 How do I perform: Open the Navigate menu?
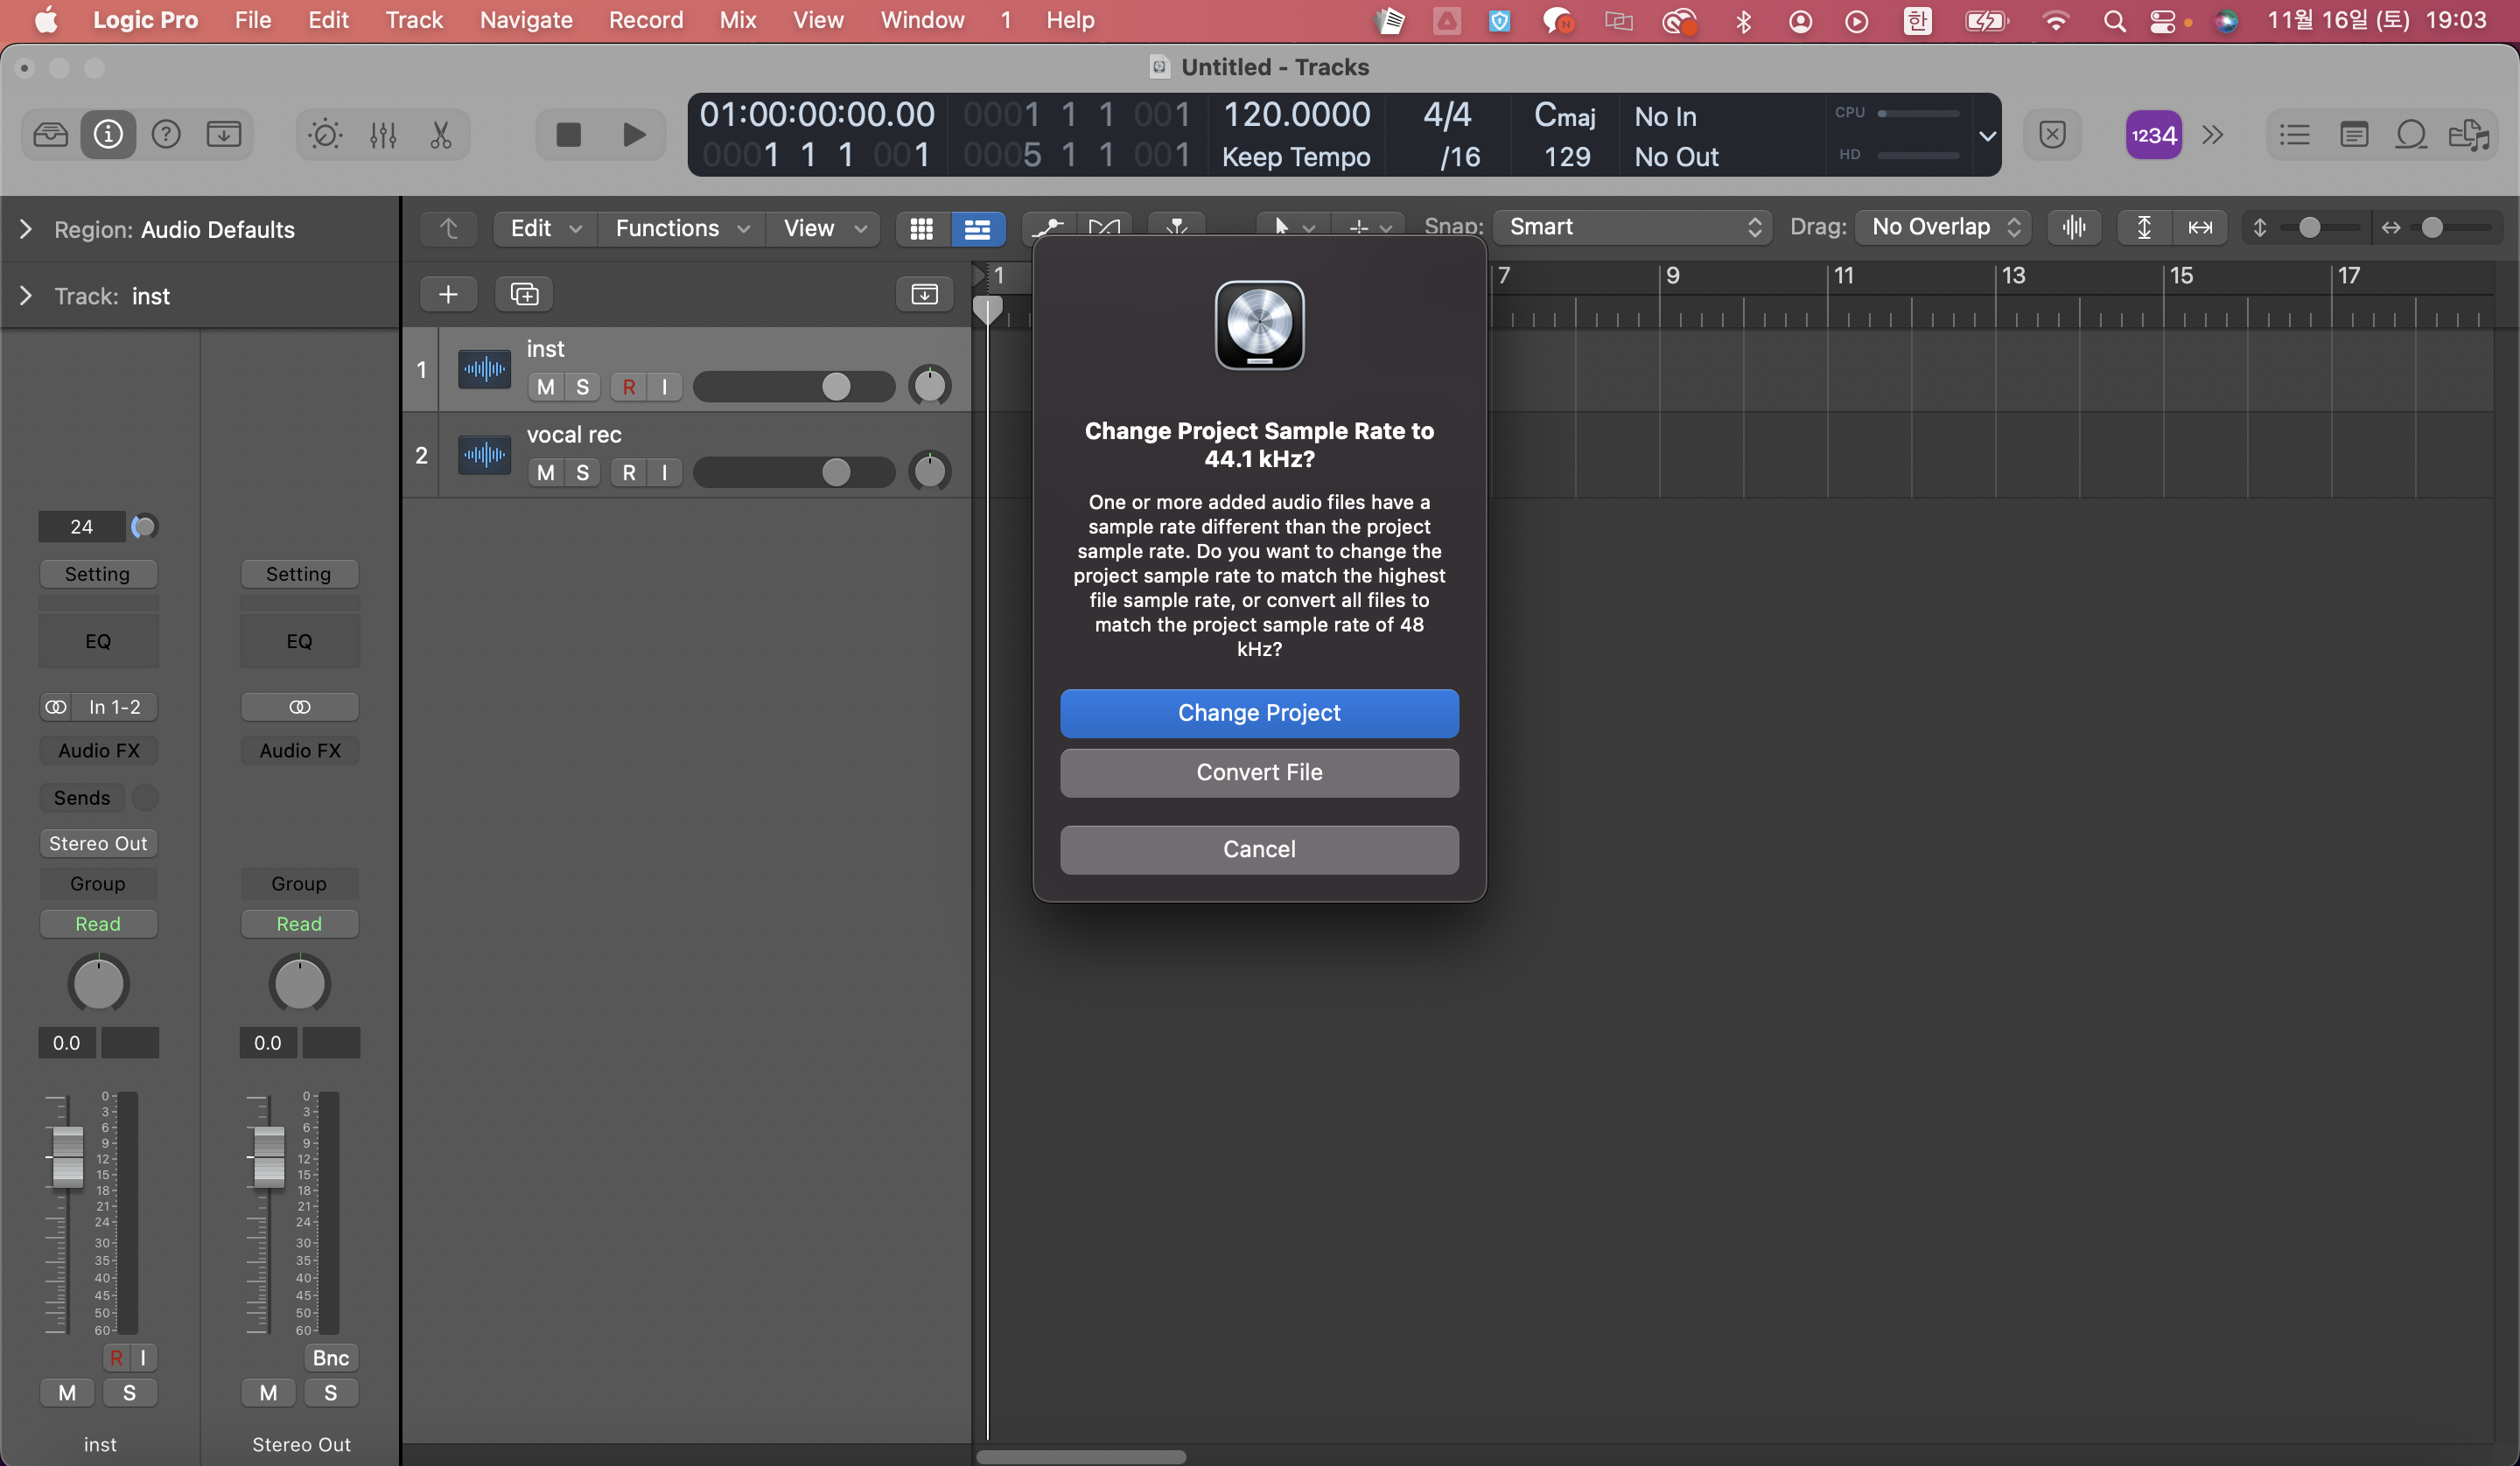(x=526, y=20)
